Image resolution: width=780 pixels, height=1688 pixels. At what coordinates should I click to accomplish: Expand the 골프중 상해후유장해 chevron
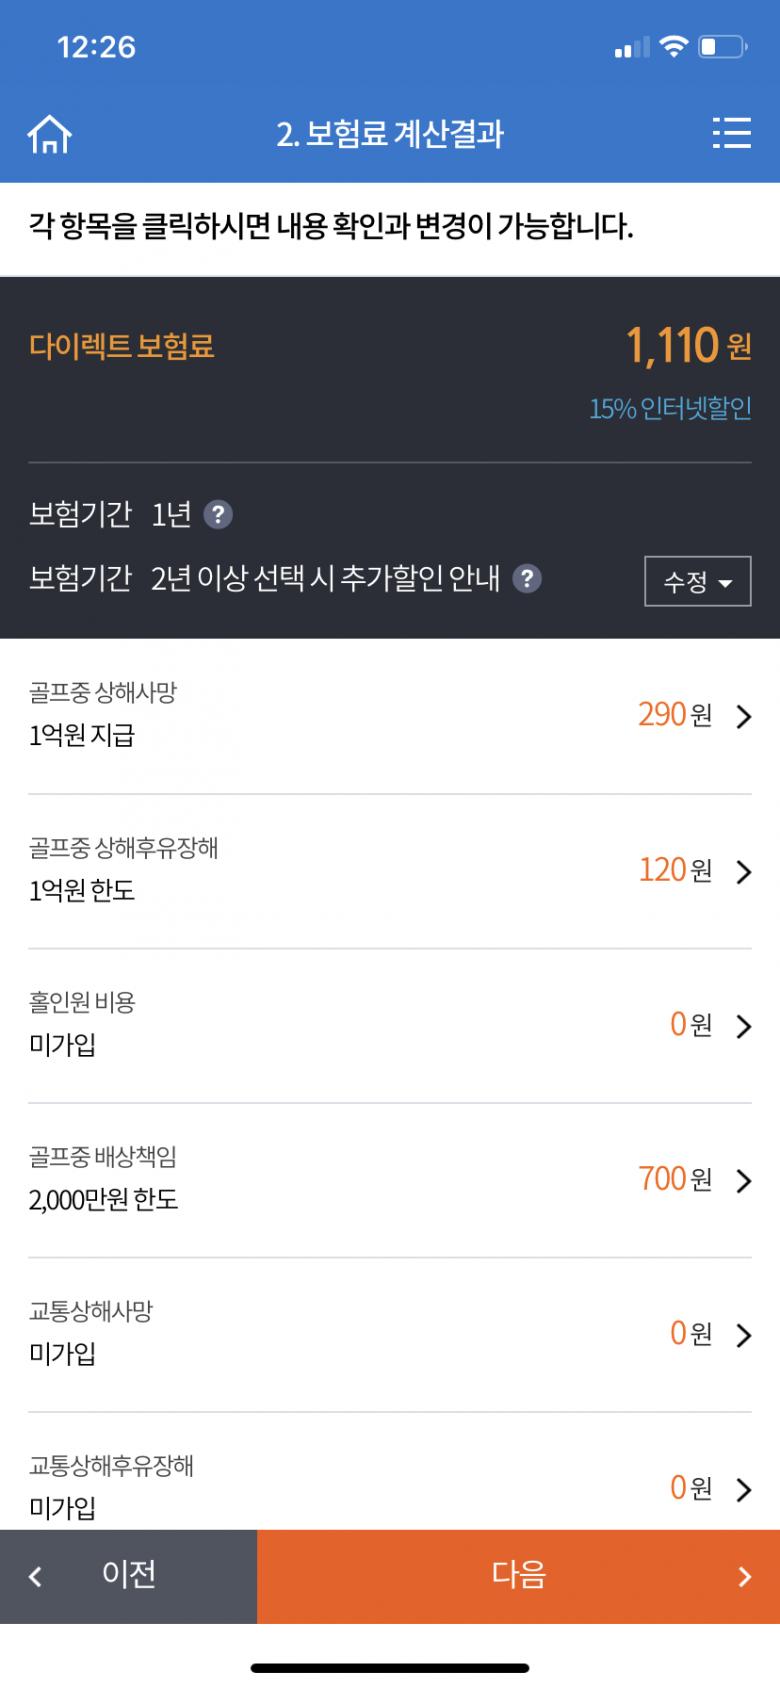743,872
